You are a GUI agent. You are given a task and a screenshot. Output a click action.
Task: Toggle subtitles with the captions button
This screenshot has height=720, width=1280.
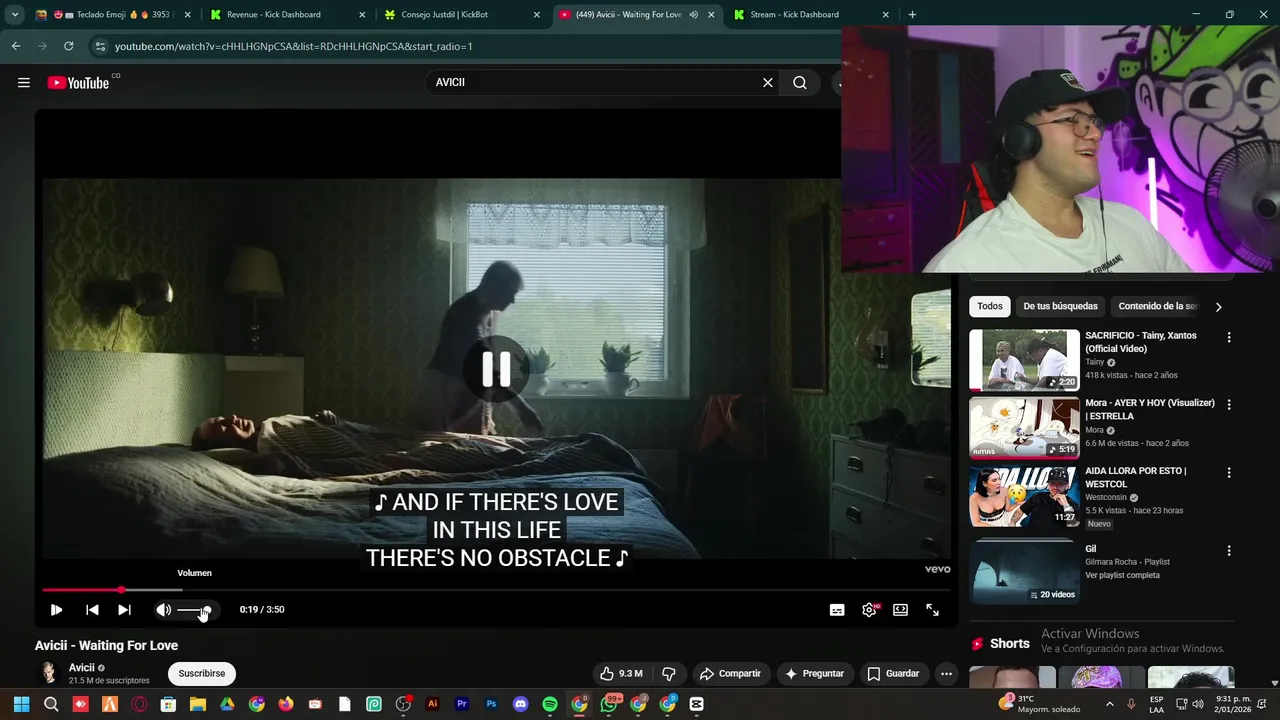click(837, 610)
